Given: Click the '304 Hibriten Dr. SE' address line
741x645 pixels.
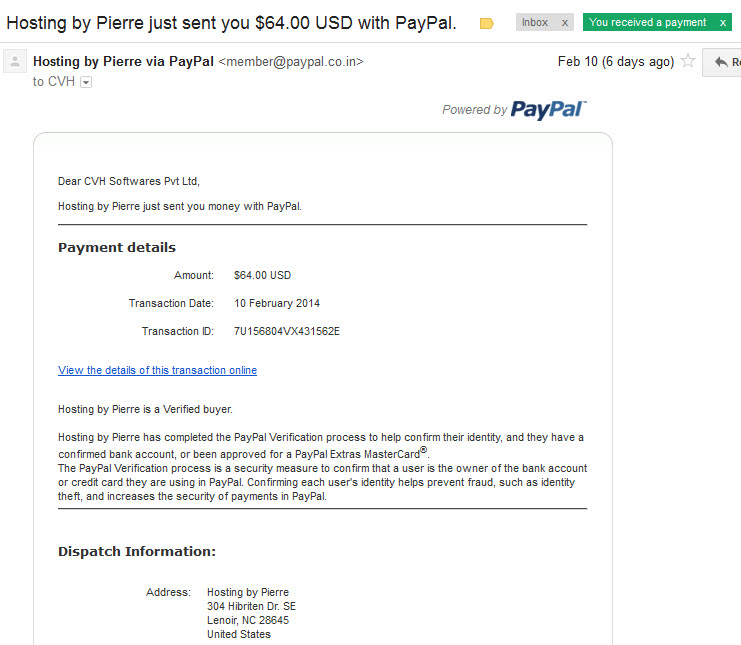Looking at the screenshot, I should pyautogui.click(x=251, y=606).
